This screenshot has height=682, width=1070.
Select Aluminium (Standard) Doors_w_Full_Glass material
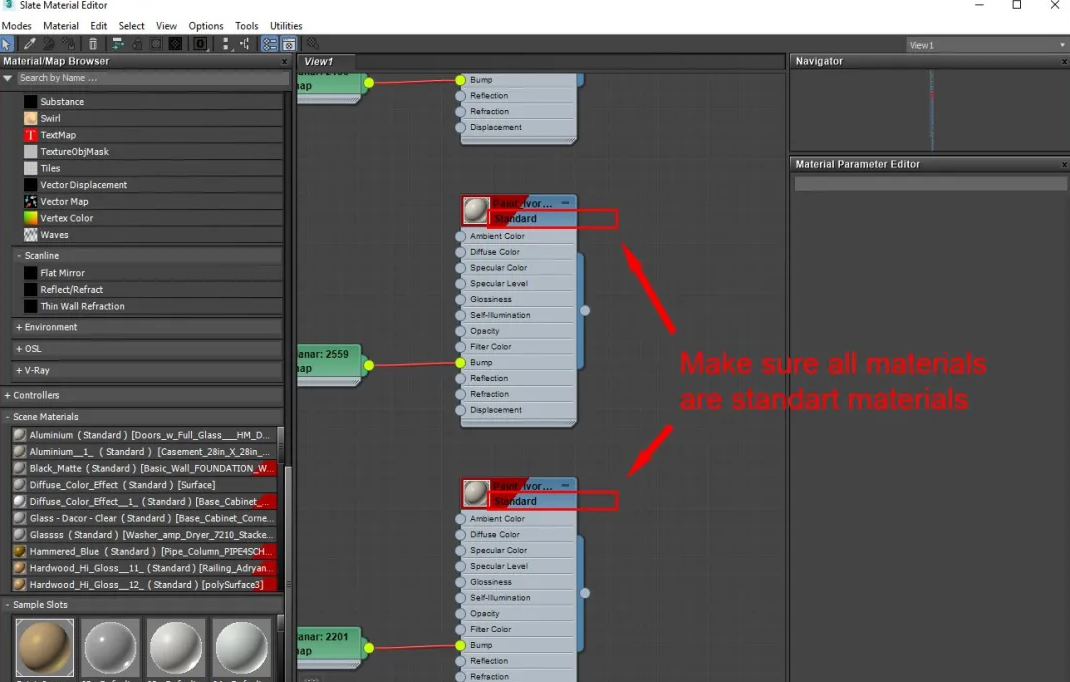[144, 435]
